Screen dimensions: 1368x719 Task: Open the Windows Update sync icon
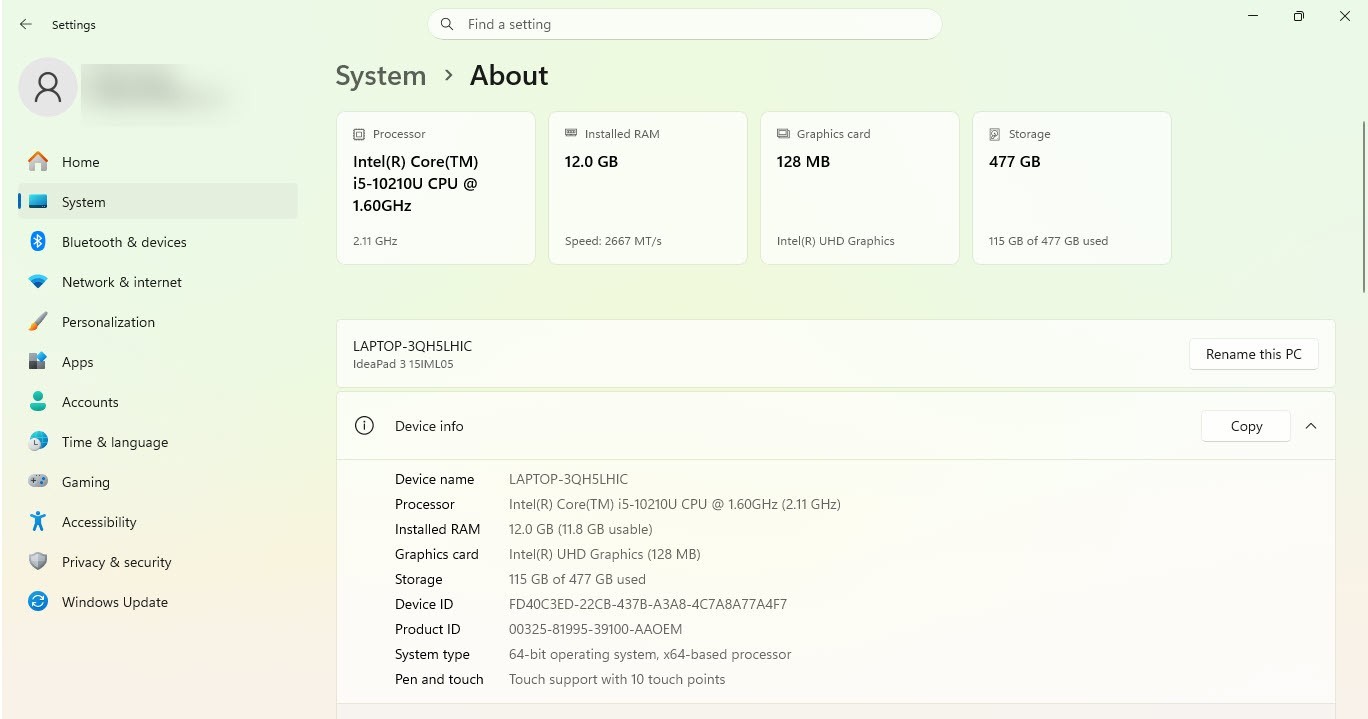[x=38, y=601]
